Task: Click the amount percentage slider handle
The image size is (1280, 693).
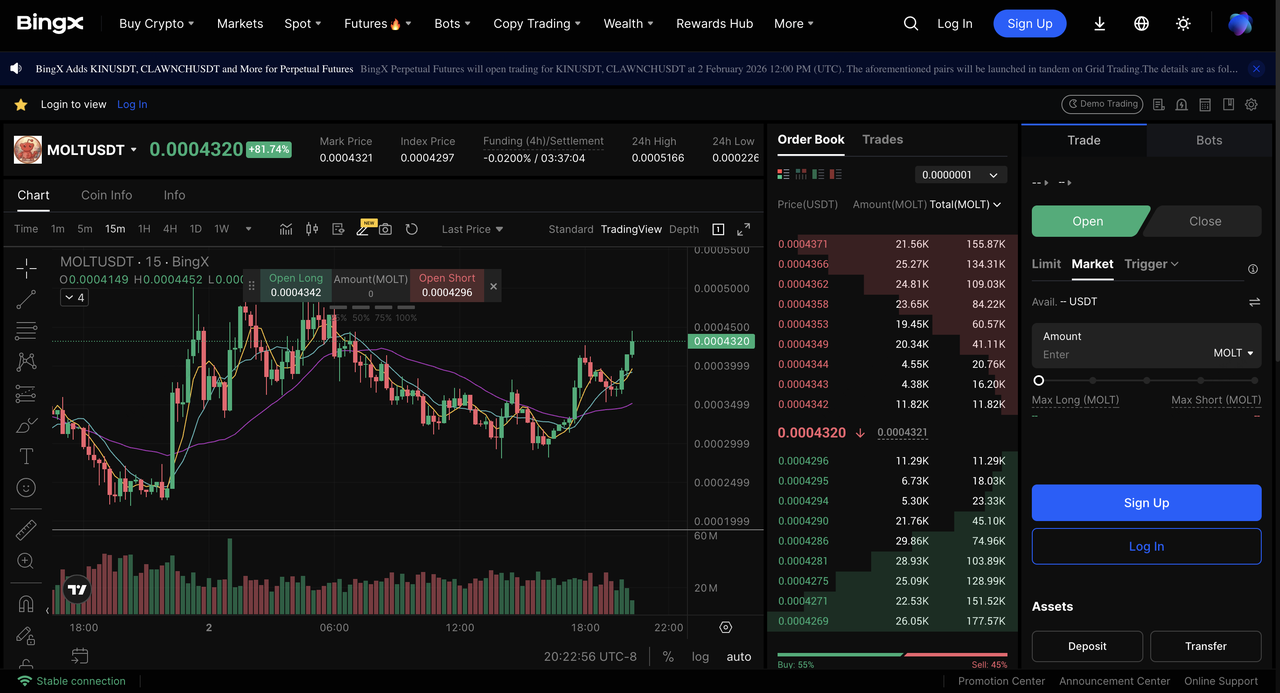Action: (1039, 381)
